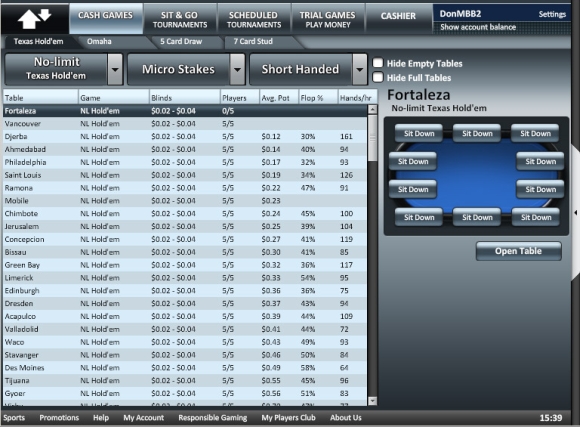The width and height of the screenshot is (580, 427).
Task: Open the Sports link in footer
Action: coord(14,418)
